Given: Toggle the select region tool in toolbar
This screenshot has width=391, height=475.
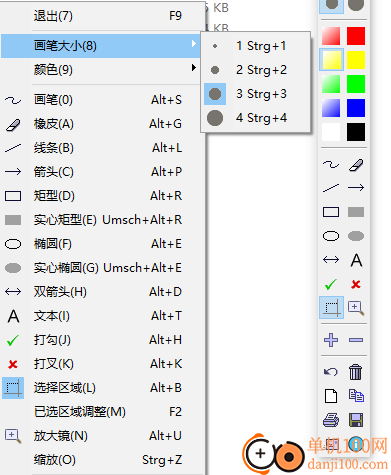Looking at the screenshot, I should 331,307.
